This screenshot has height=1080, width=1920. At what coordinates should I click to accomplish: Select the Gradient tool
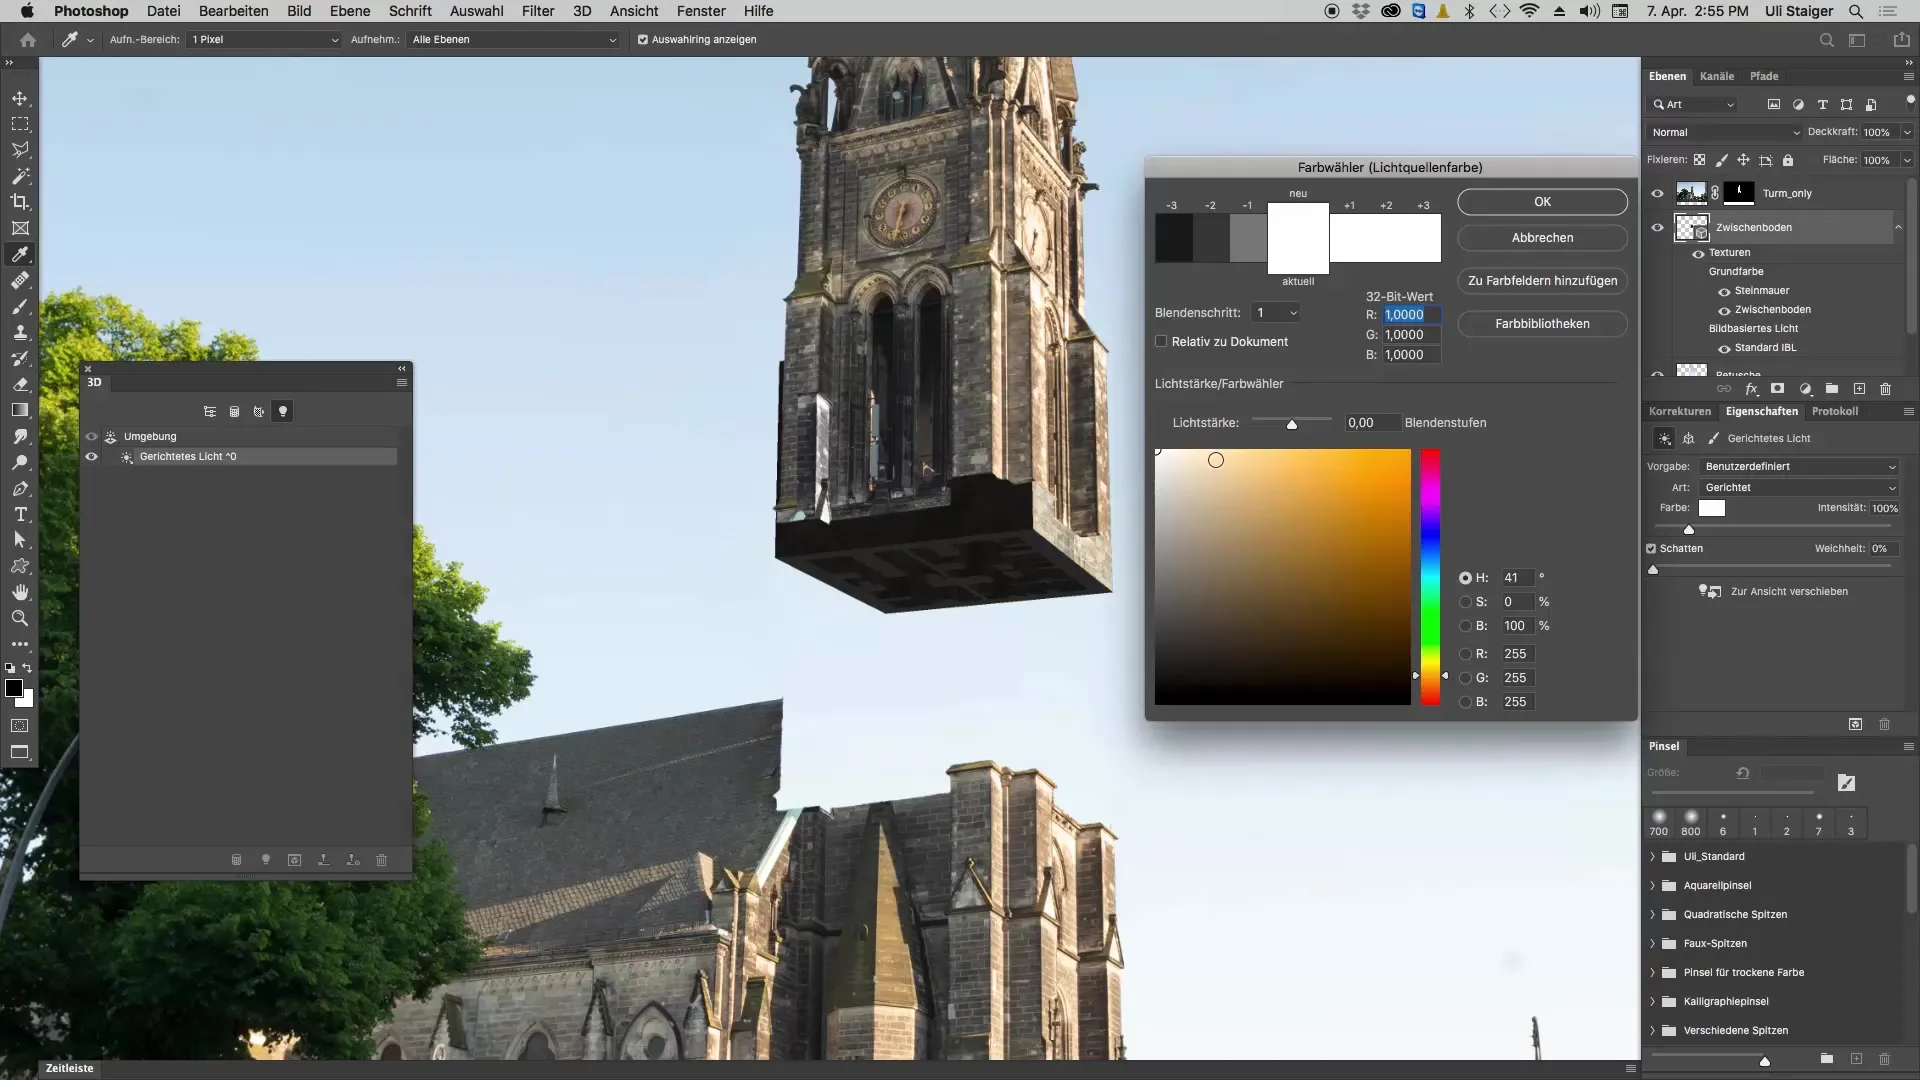pos(20,410)
